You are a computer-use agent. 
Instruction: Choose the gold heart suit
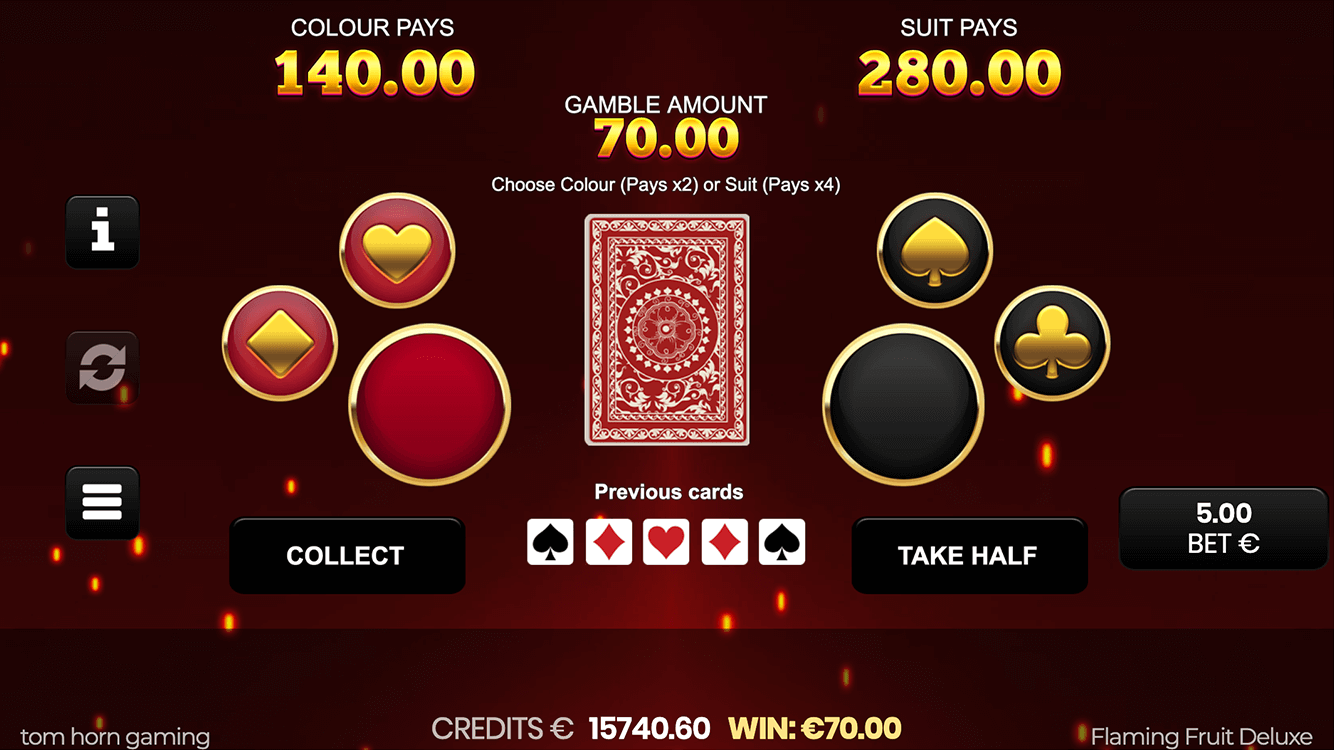[397, 251]
